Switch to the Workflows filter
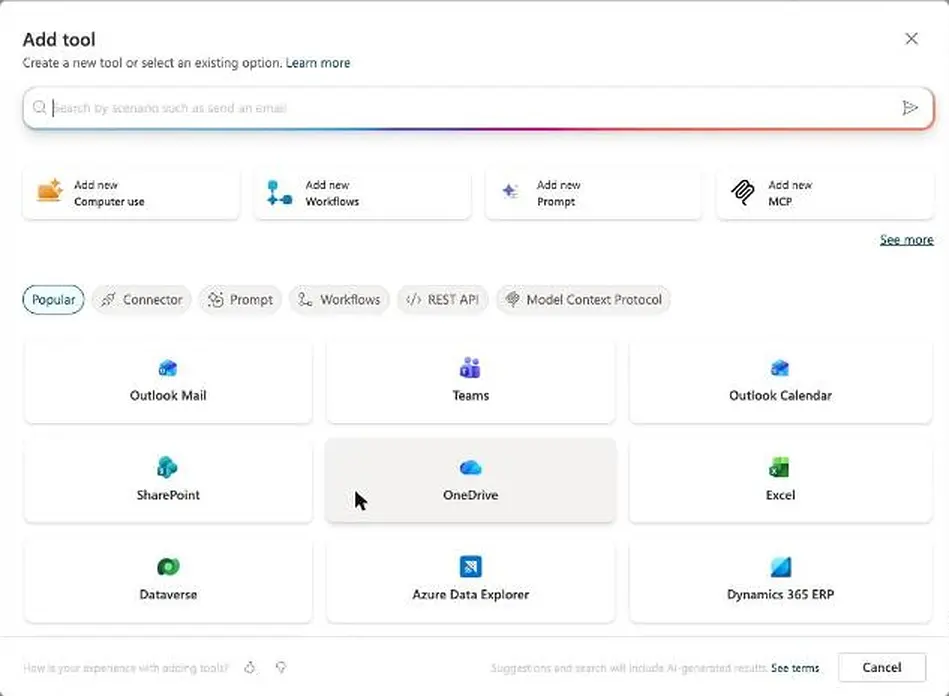Screen dimensions: 949x696 click(340, 300)
